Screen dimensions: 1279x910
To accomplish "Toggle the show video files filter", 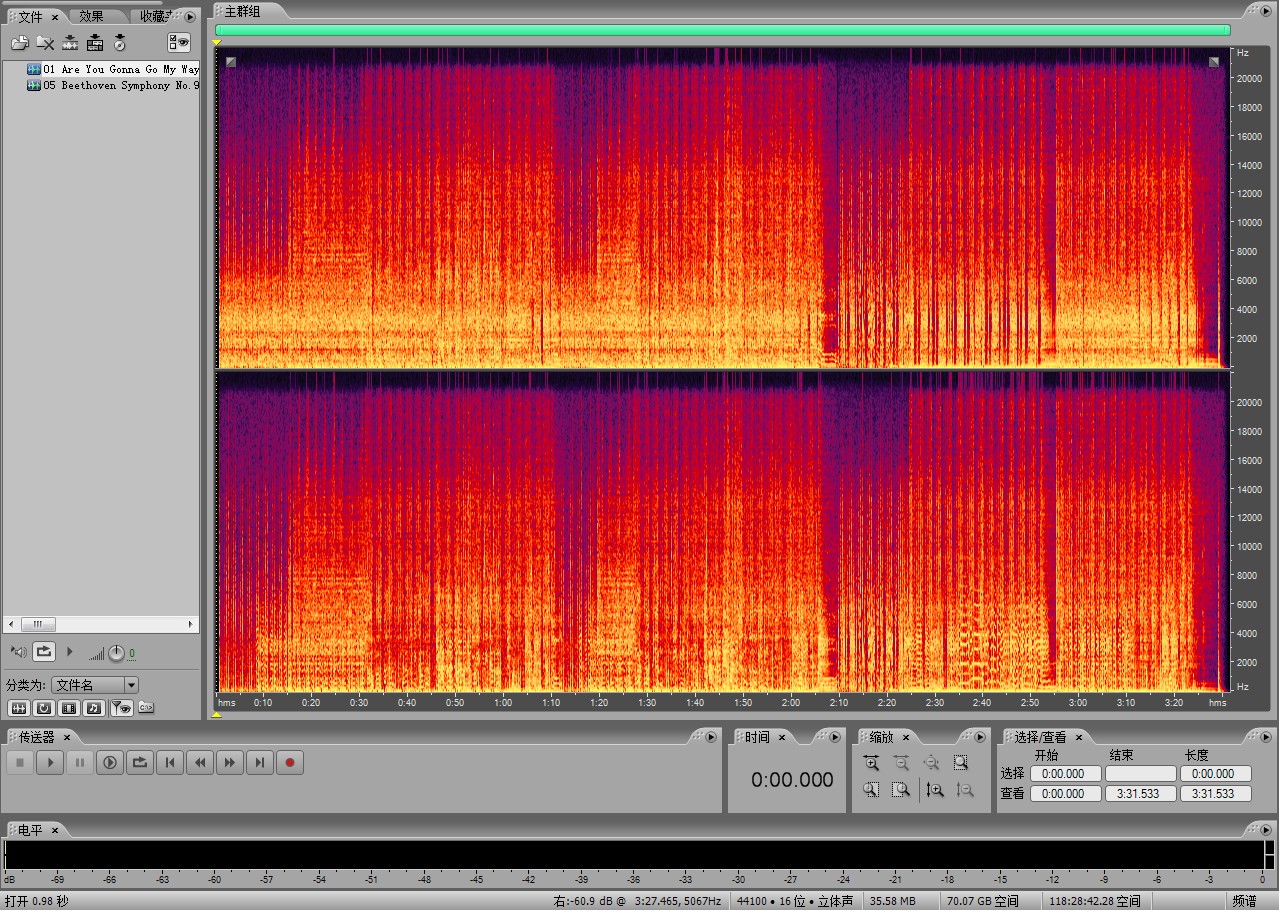I will point(69,708).
